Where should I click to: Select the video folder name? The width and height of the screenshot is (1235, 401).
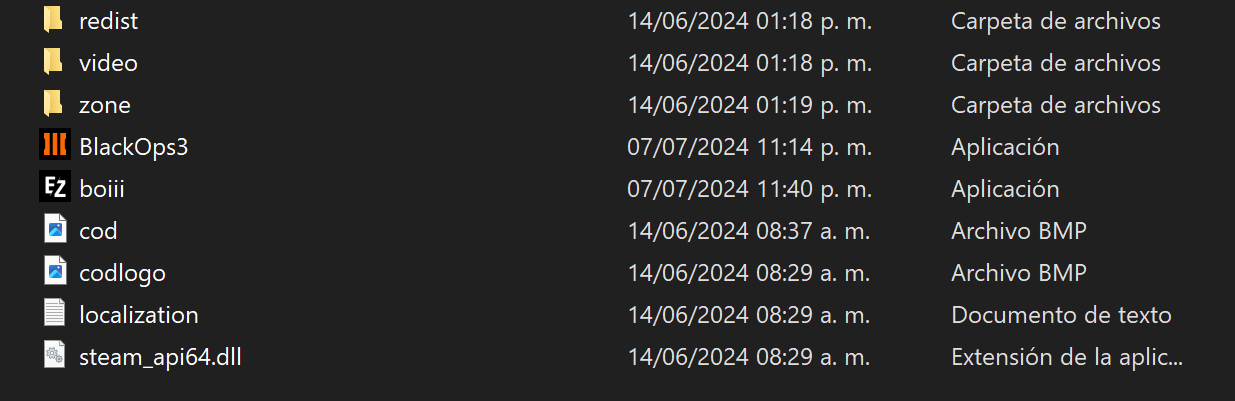(108, 63)
